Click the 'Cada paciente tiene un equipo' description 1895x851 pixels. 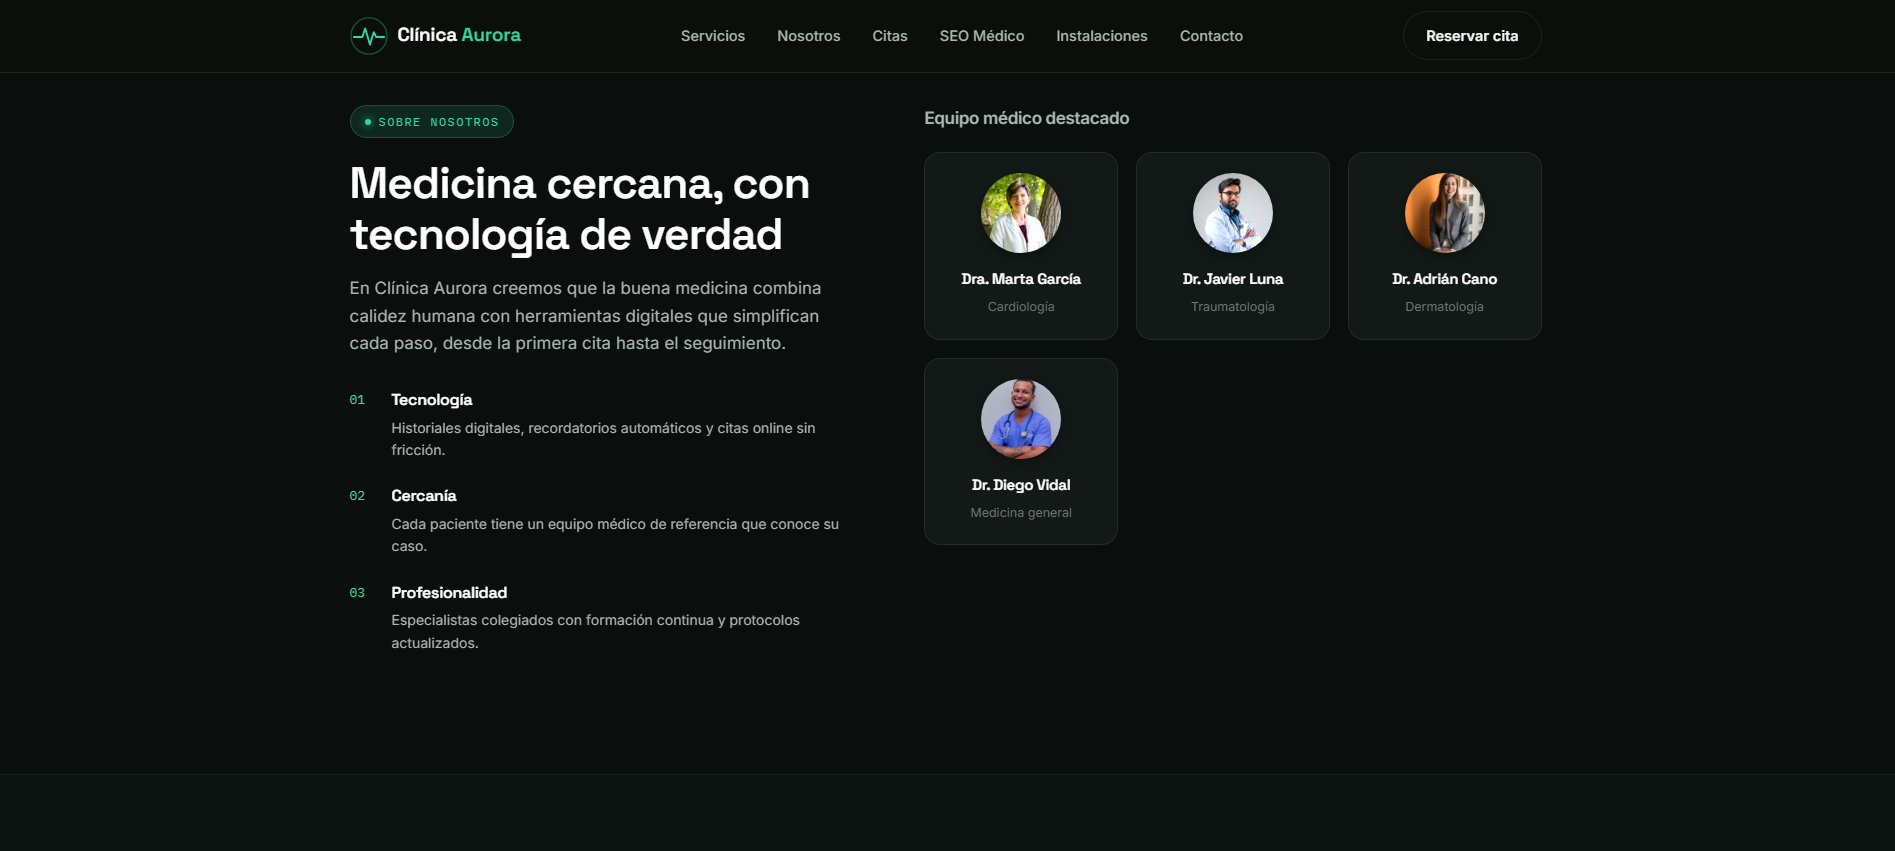615,535
